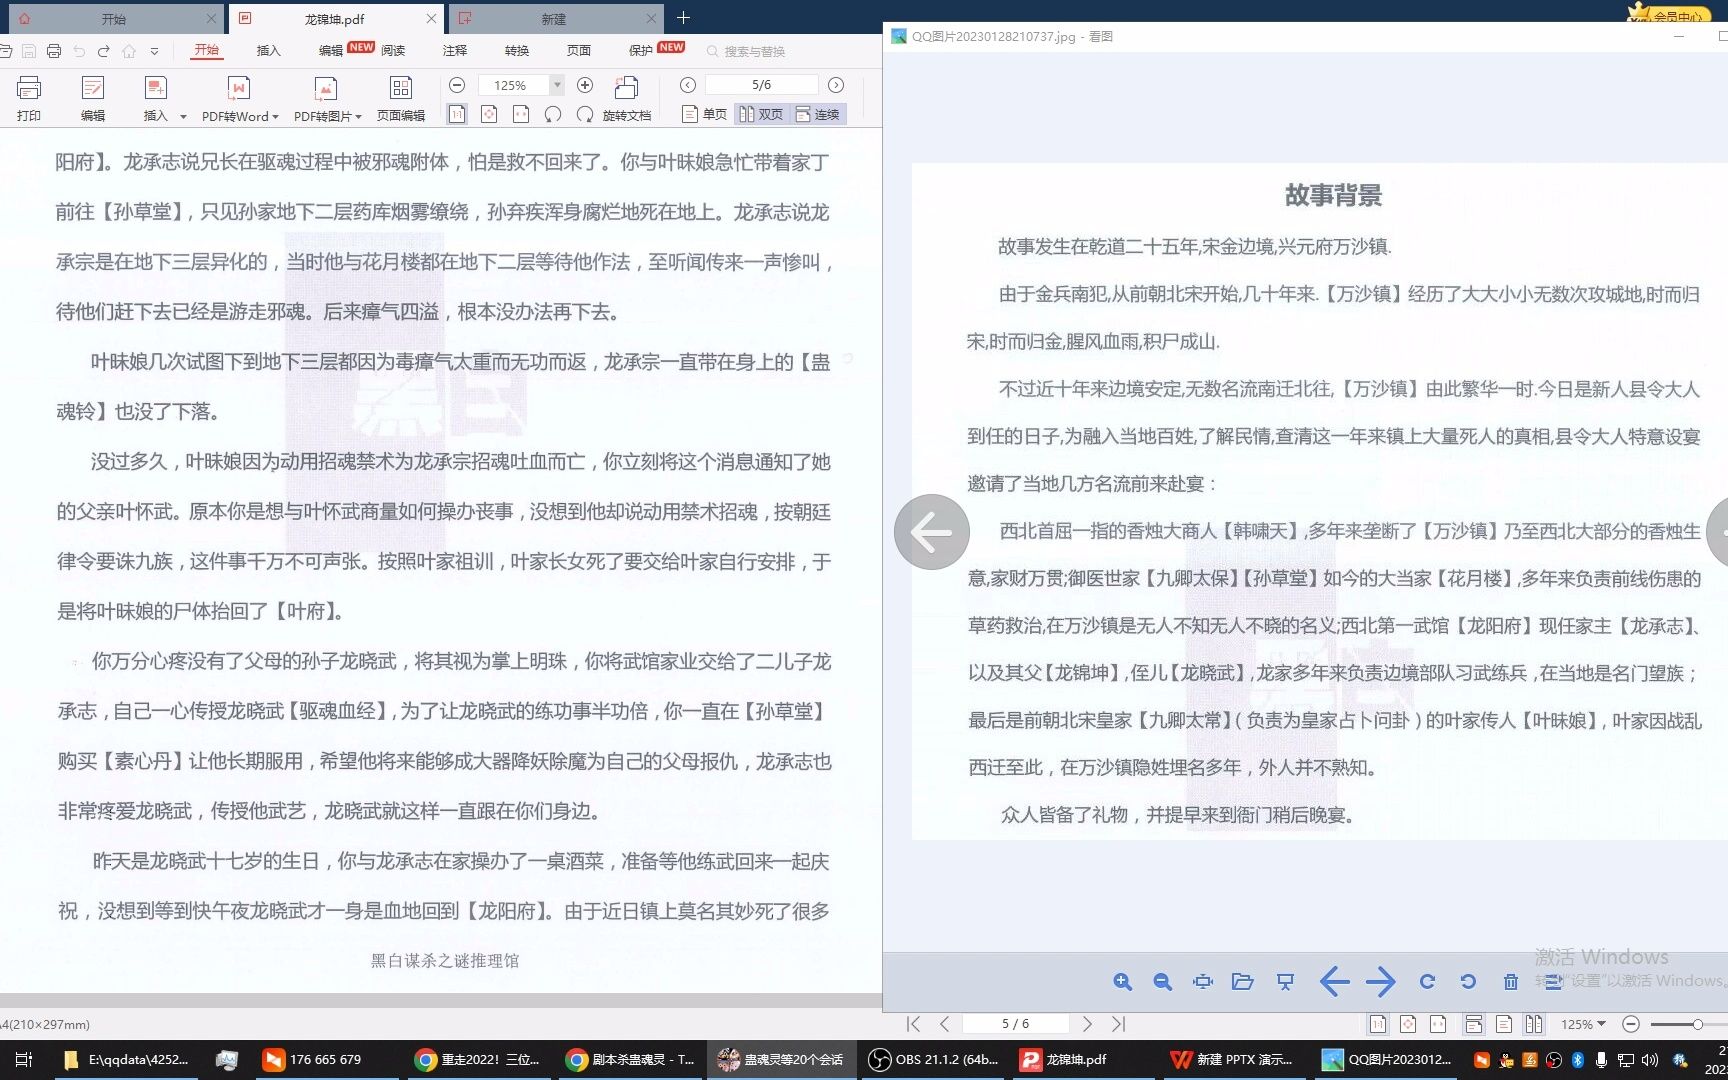Rotate the view clockwise in the ribbon

click(x=585, y=114)
